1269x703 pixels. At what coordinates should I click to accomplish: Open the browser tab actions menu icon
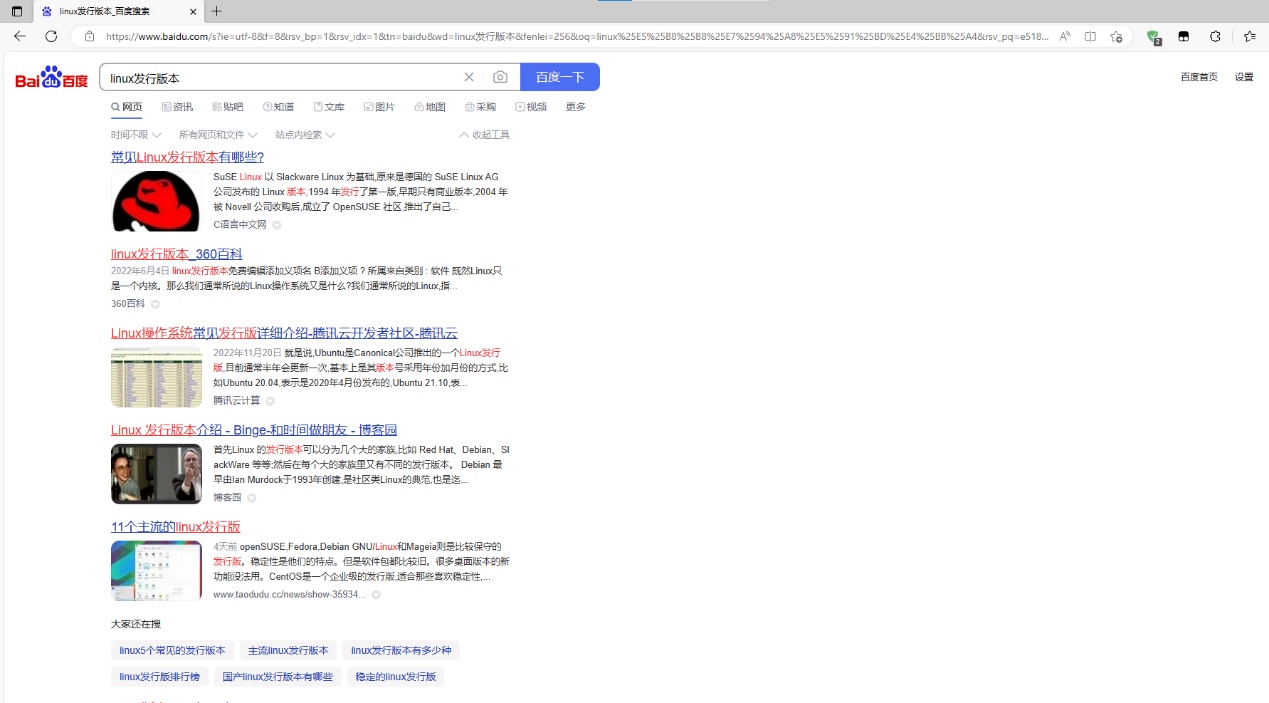17,11
